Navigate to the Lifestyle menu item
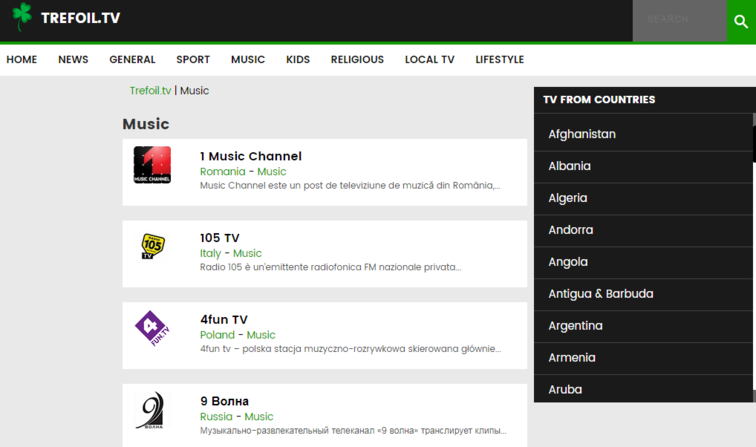This screenshot has height=447, width=756. 499,60
